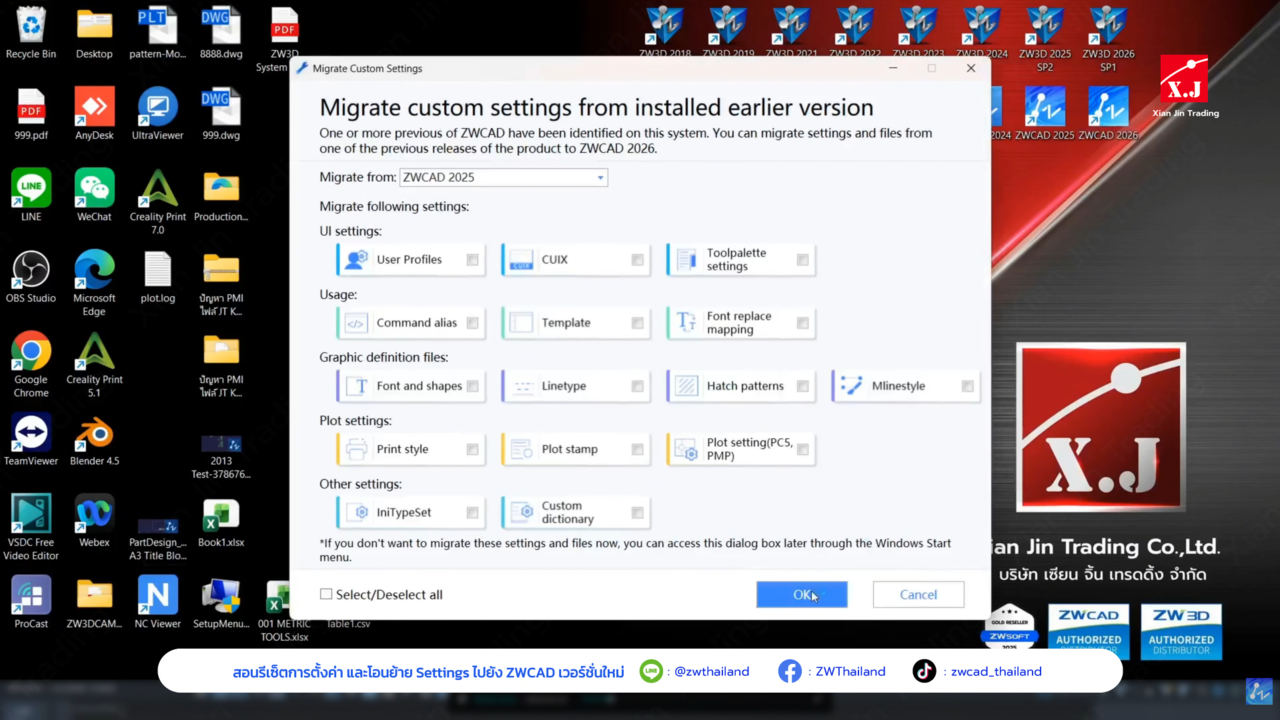Check the Template checkbox
This screenshot has width=1280, height=720.
tap(637, 323)
